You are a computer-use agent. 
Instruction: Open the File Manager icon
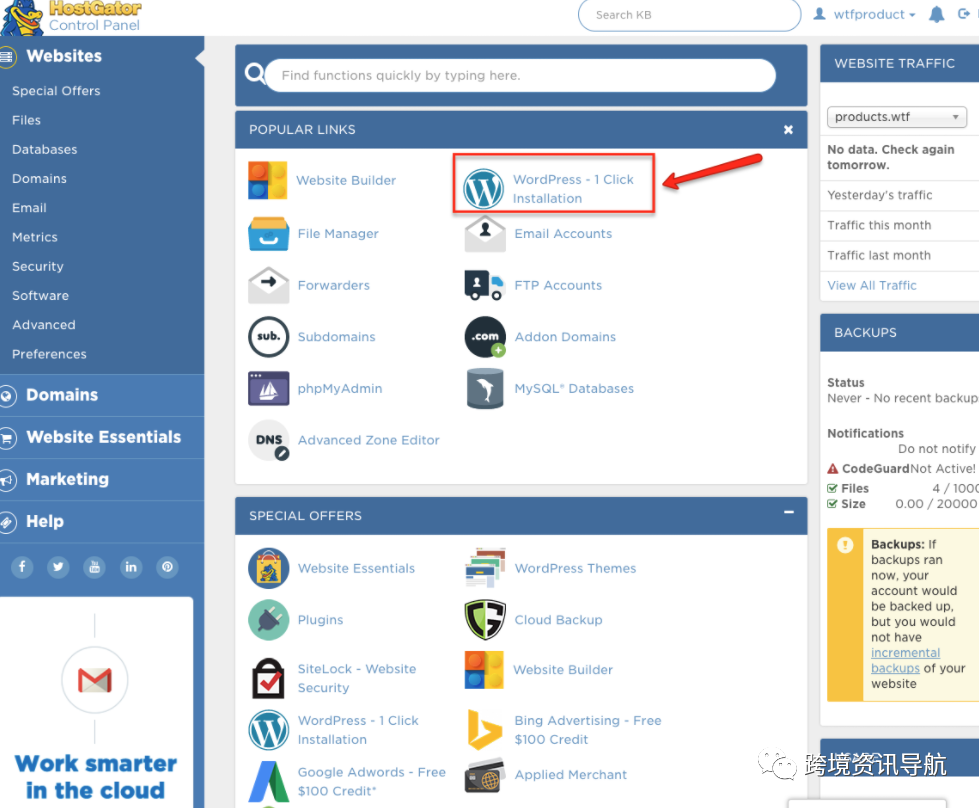pos(268,234)
